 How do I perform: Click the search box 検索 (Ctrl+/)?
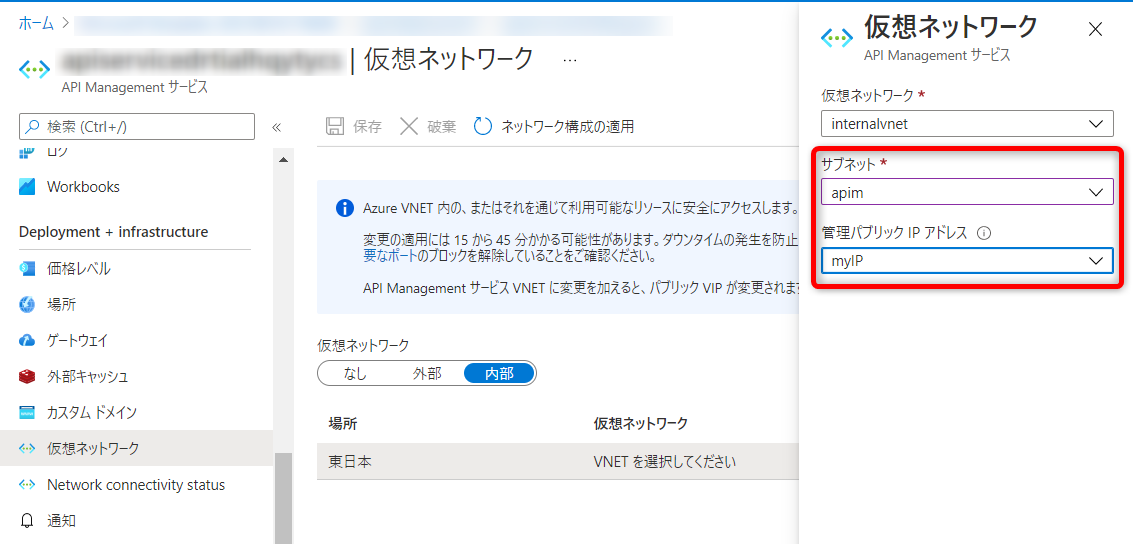click(x=137, y=126)
